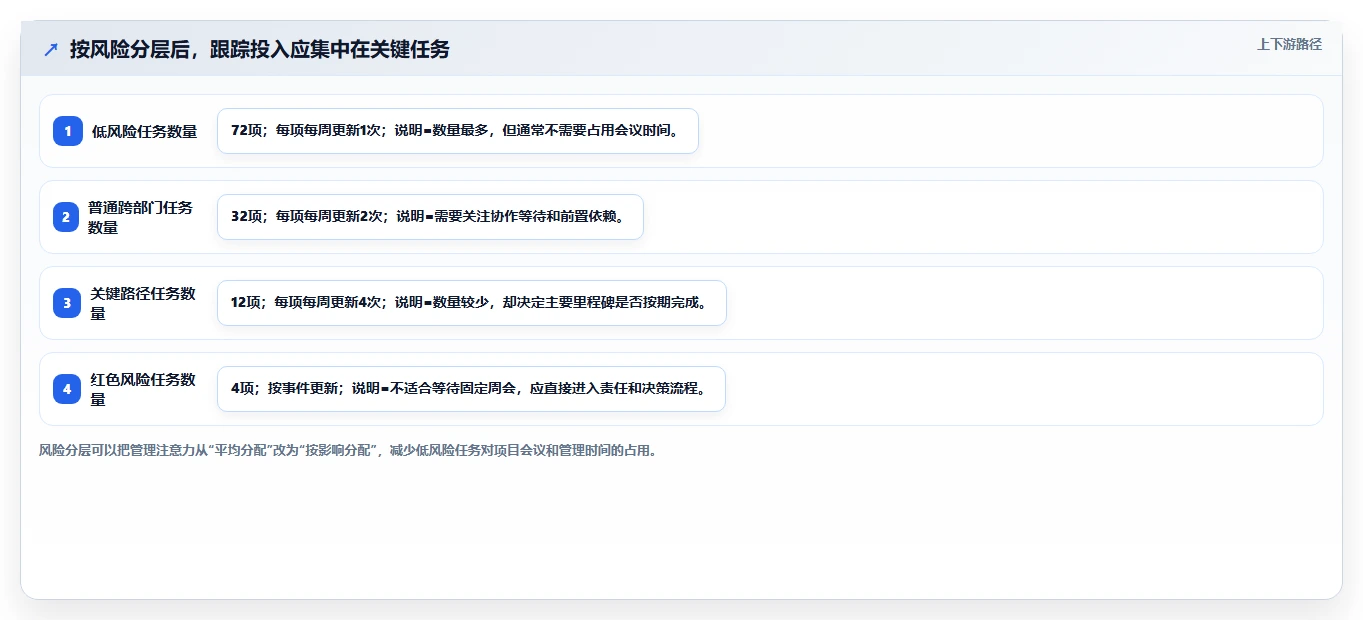
Task: Select the 32项 detail box
Action: coord(430,217)
